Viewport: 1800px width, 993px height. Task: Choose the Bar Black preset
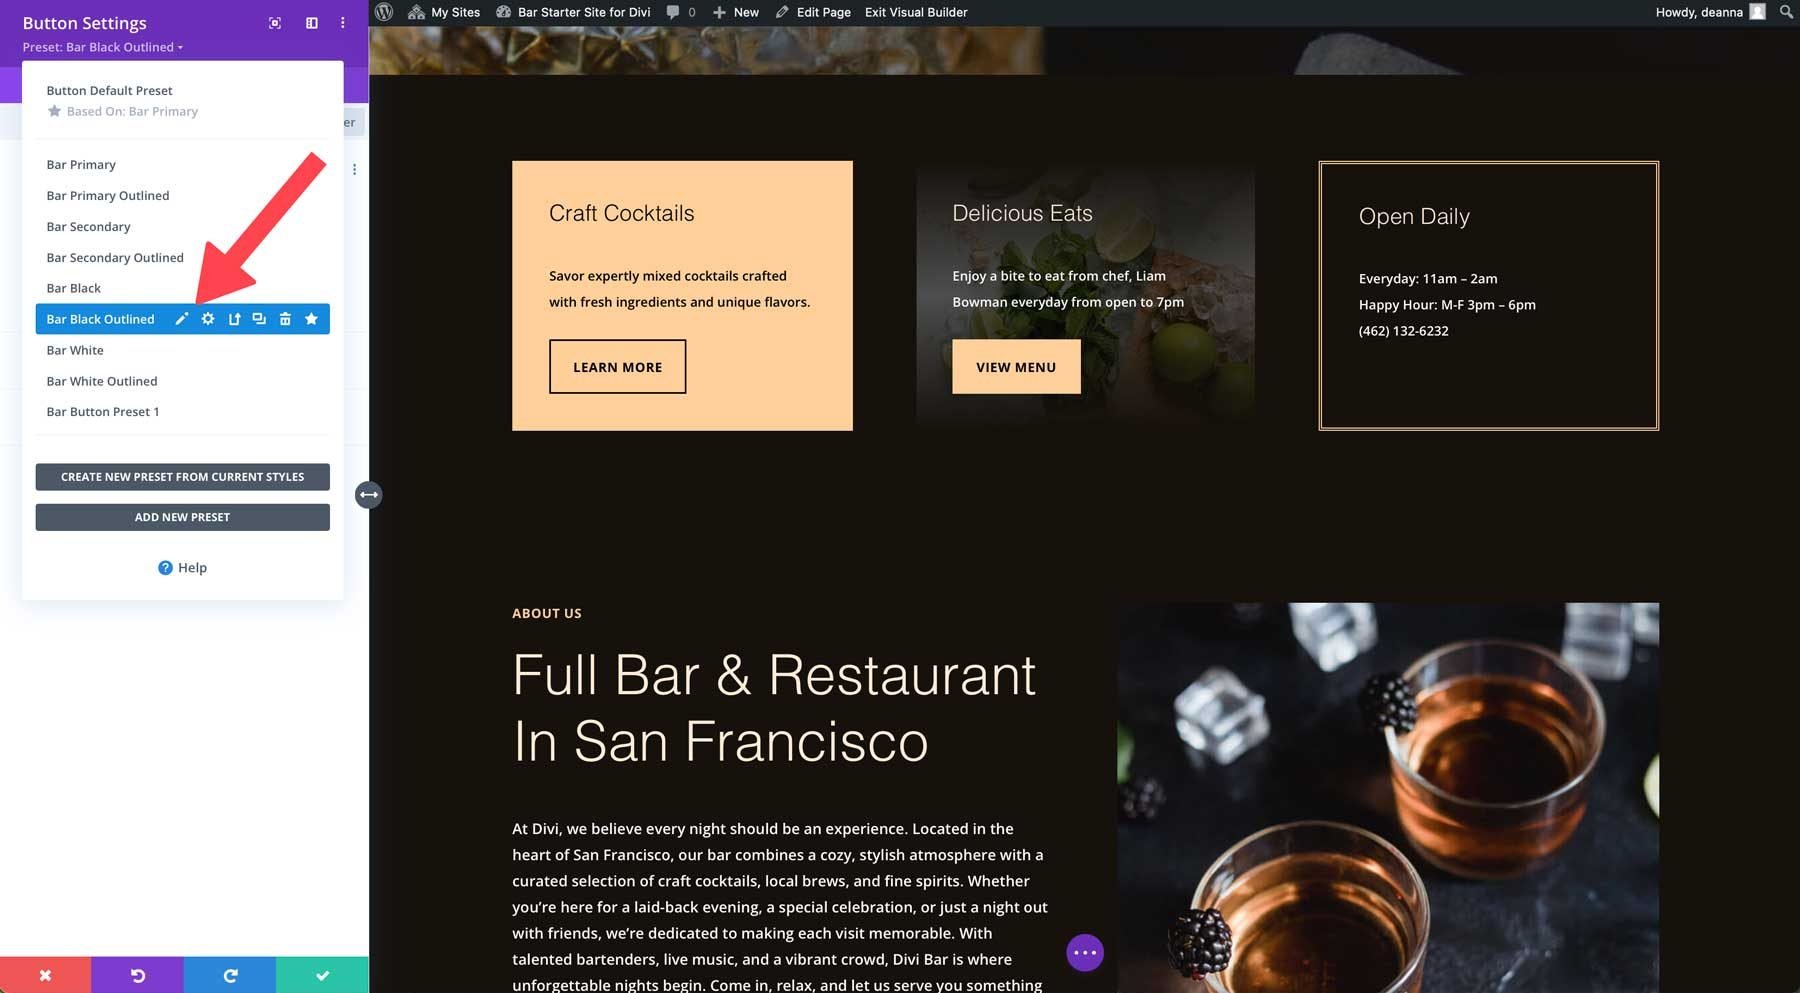pyautogui.click(x=73, y=288)
